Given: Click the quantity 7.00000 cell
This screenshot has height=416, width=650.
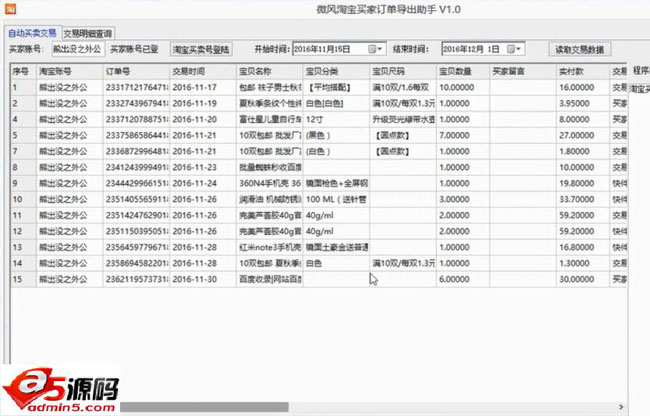Looking at the screenshot, I should coord(463,135).
